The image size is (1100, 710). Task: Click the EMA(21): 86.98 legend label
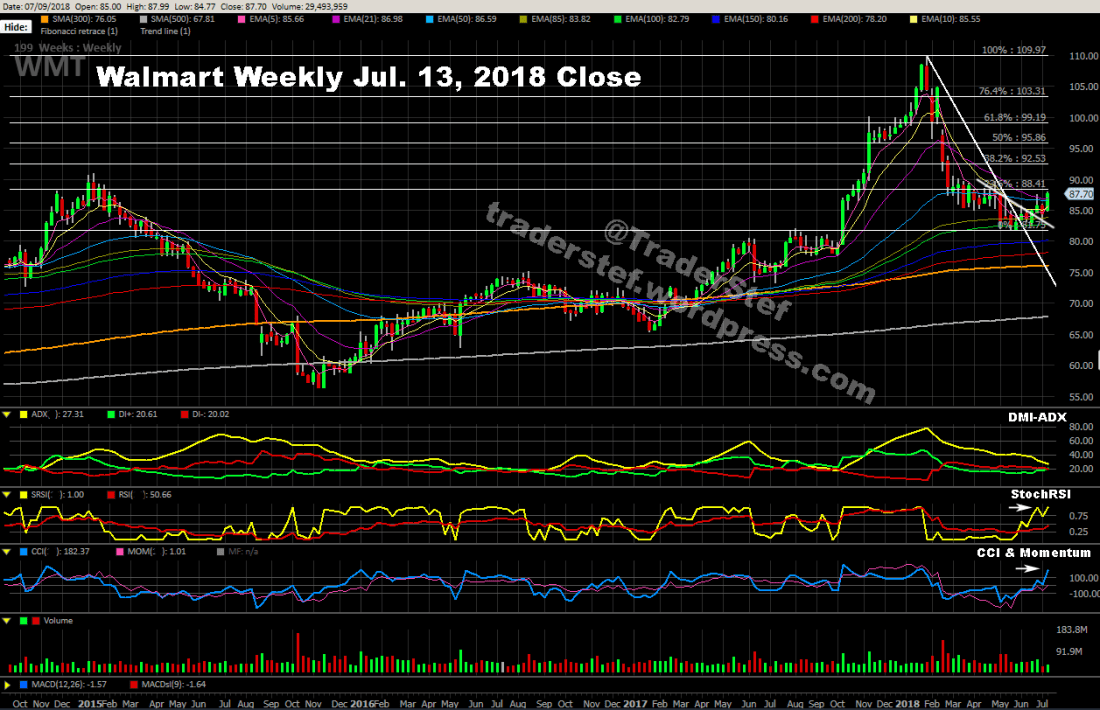click(370, 18)
